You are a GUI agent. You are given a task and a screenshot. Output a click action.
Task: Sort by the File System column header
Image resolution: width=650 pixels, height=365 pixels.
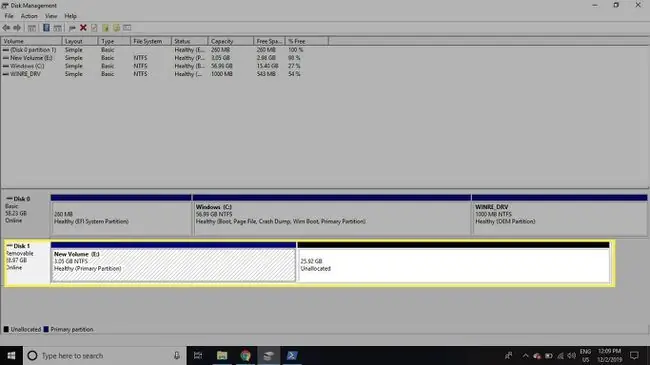click(x=150, y=41)
